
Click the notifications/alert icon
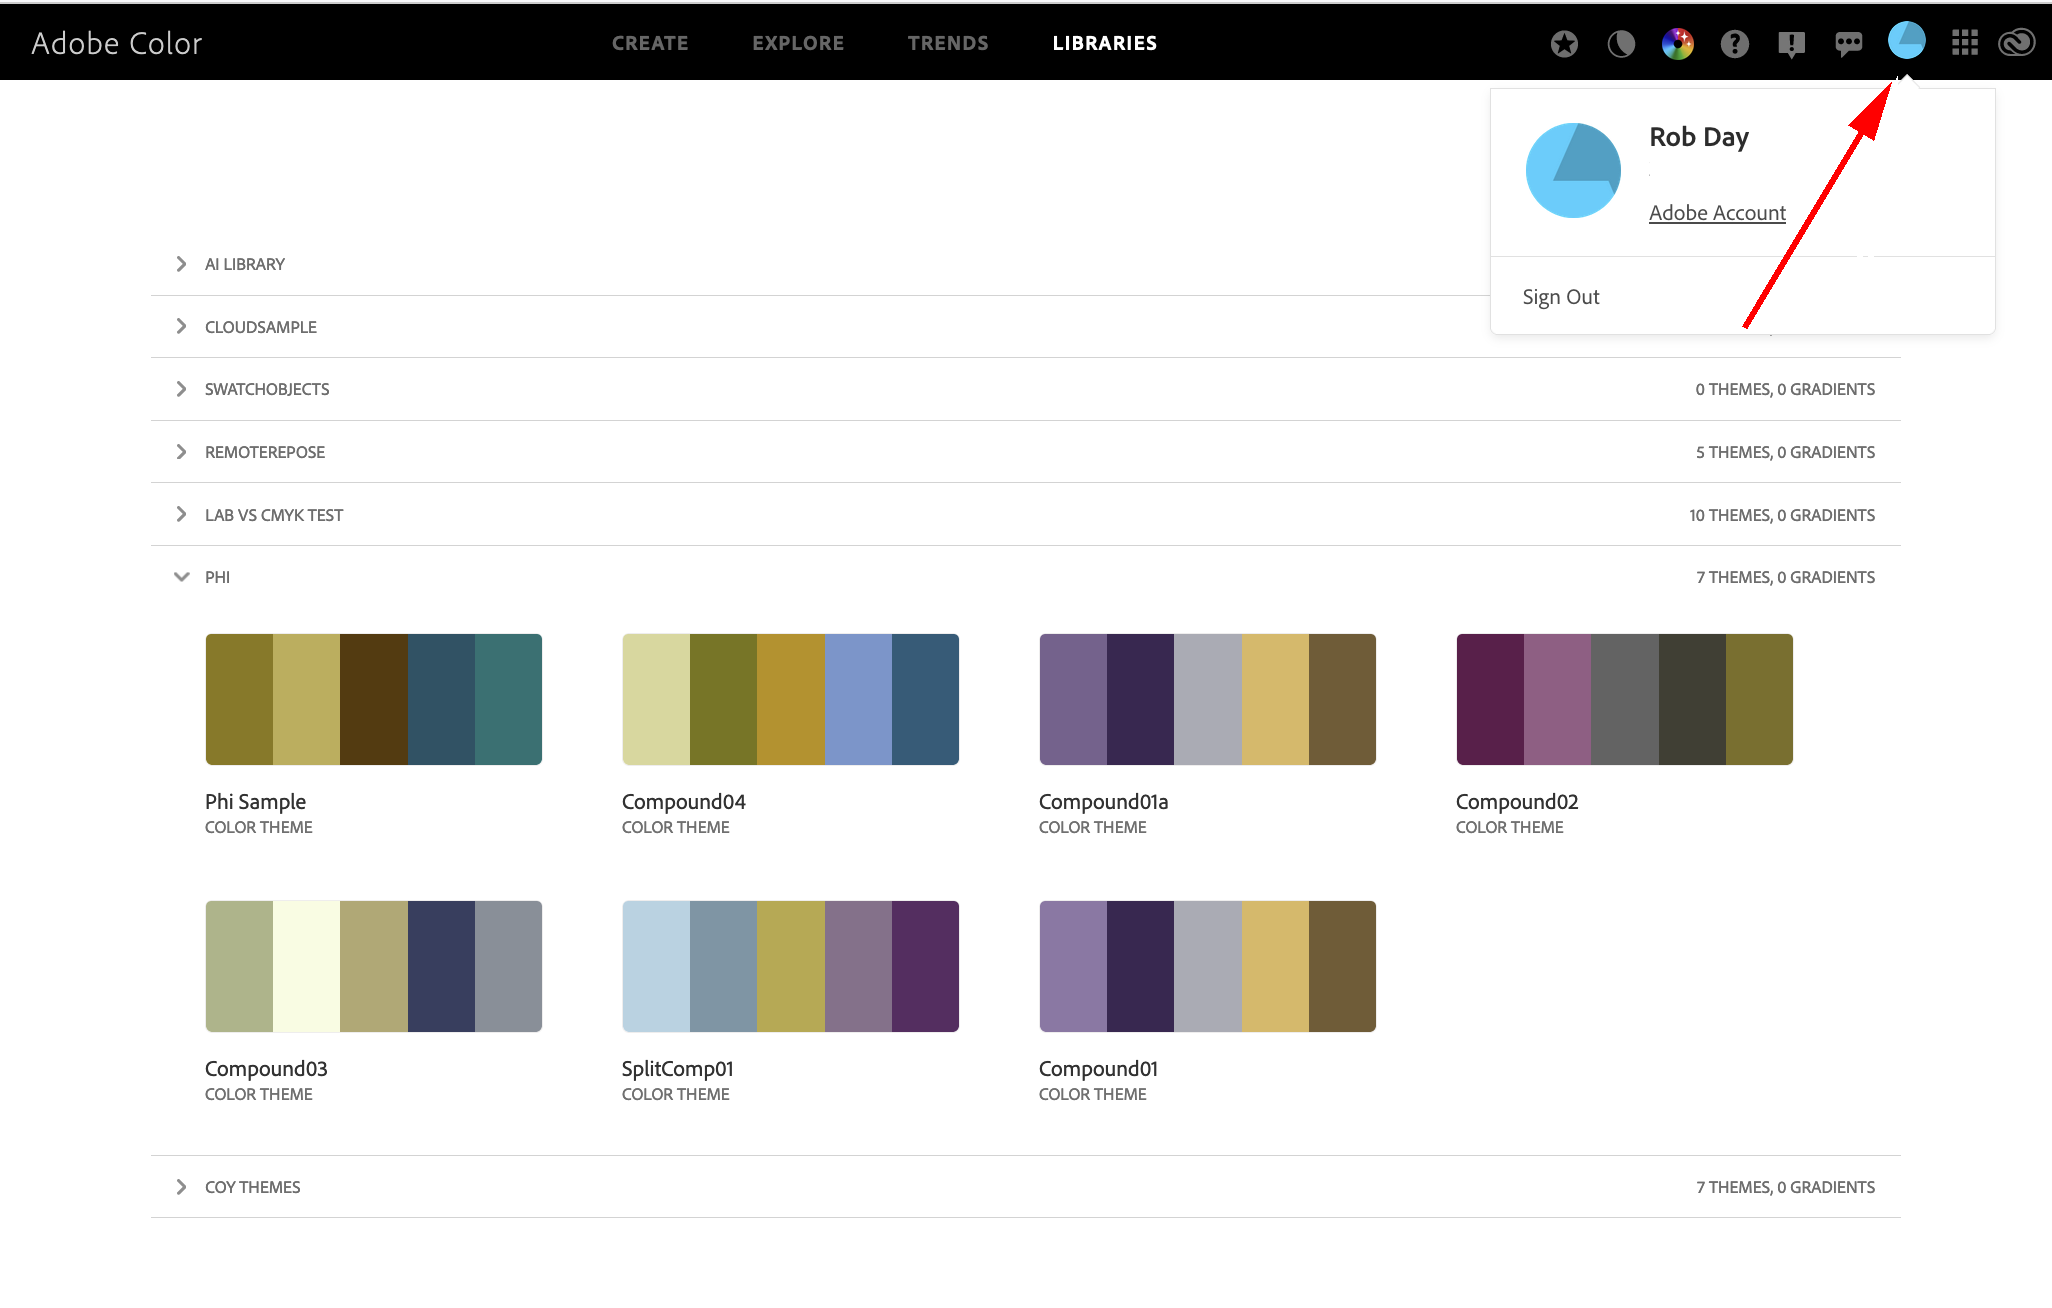pyautogui.click(x=1790, y=42)
